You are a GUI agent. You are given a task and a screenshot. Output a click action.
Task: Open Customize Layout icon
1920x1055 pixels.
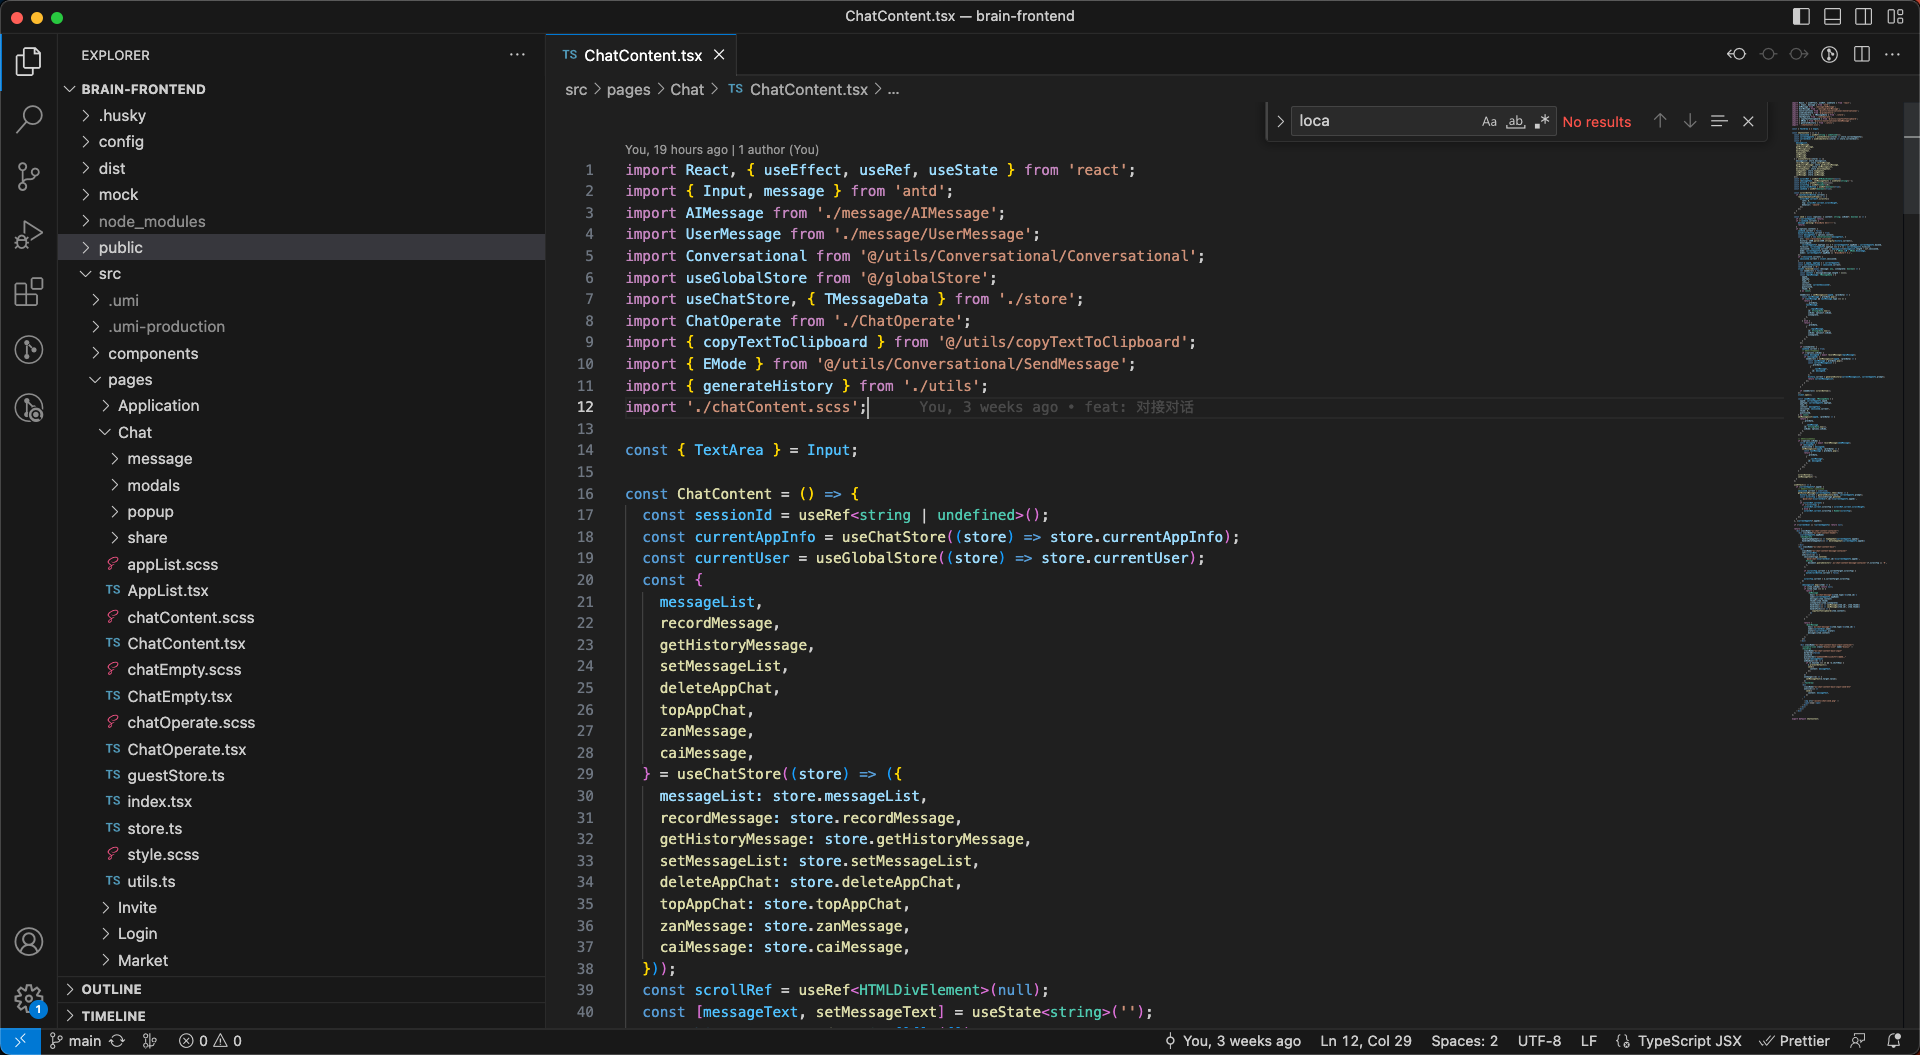point(1896,16)
